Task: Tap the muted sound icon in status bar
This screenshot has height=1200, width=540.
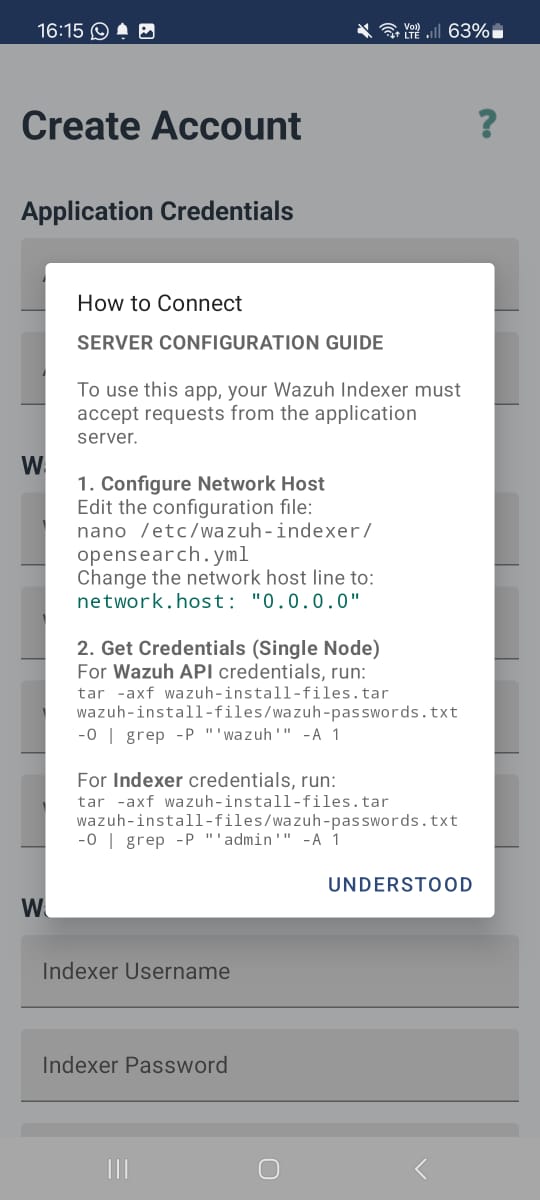Action: (365, 31)
